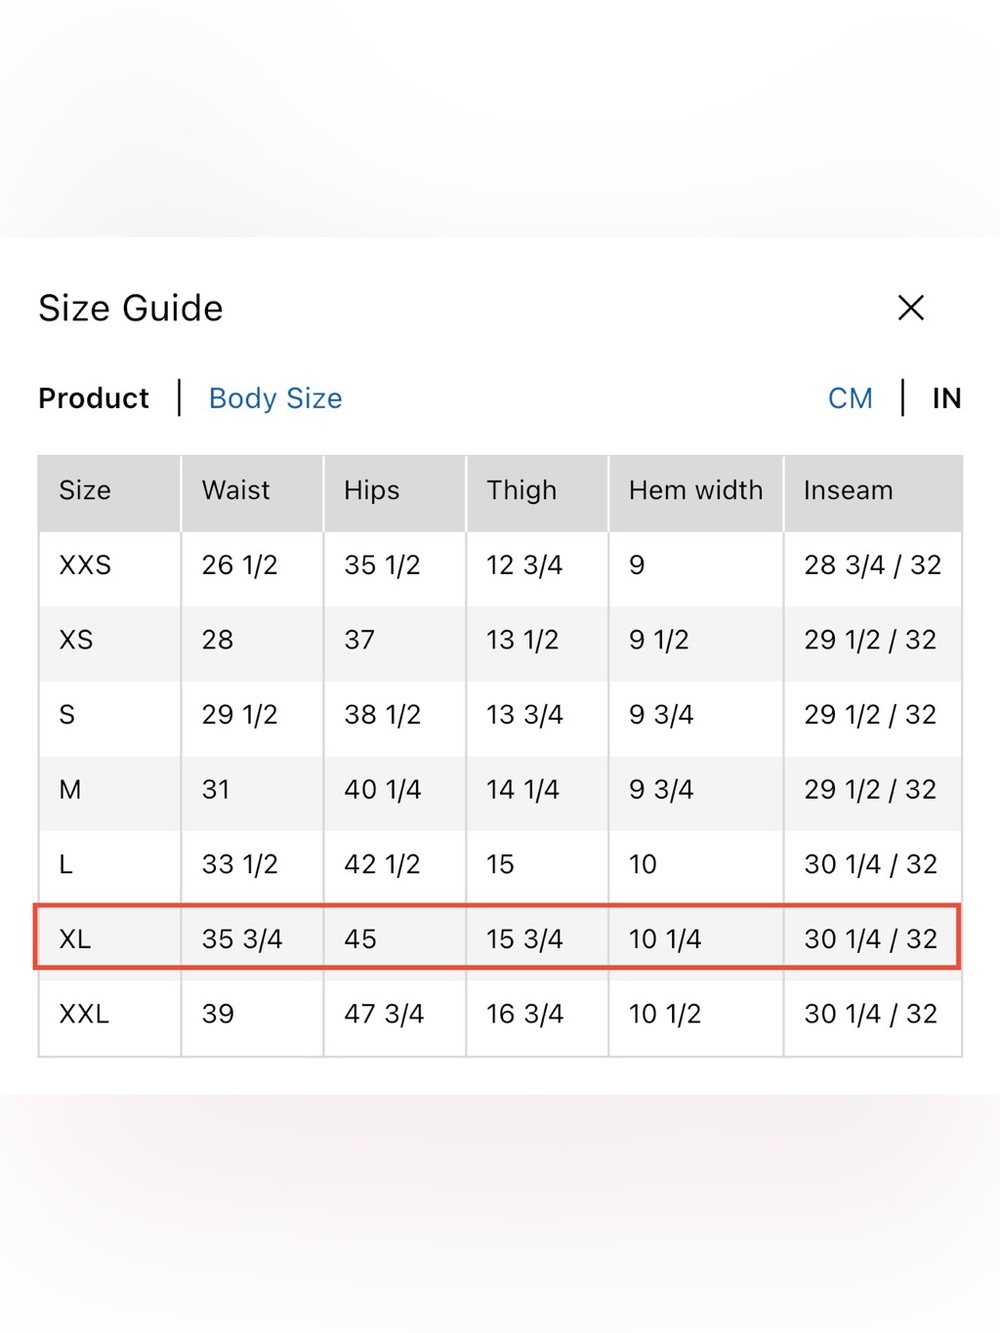Switch units to CM
1000x1333 pixels.
[x=850, y=398]
